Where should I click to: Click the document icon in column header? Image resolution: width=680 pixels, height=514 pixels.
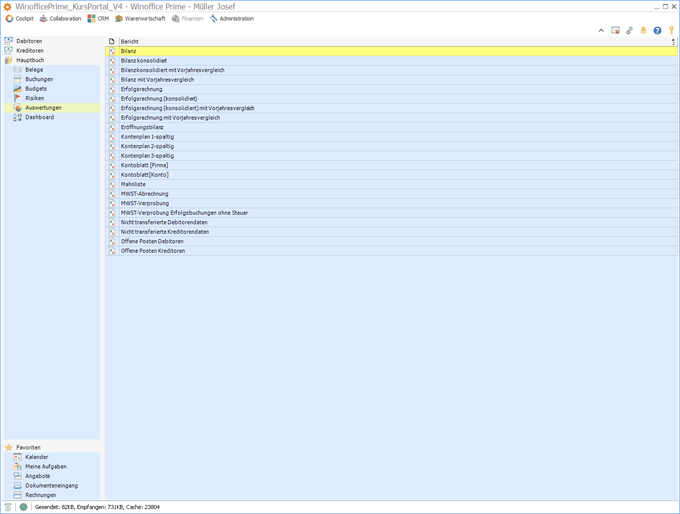[x=112, y=41]
